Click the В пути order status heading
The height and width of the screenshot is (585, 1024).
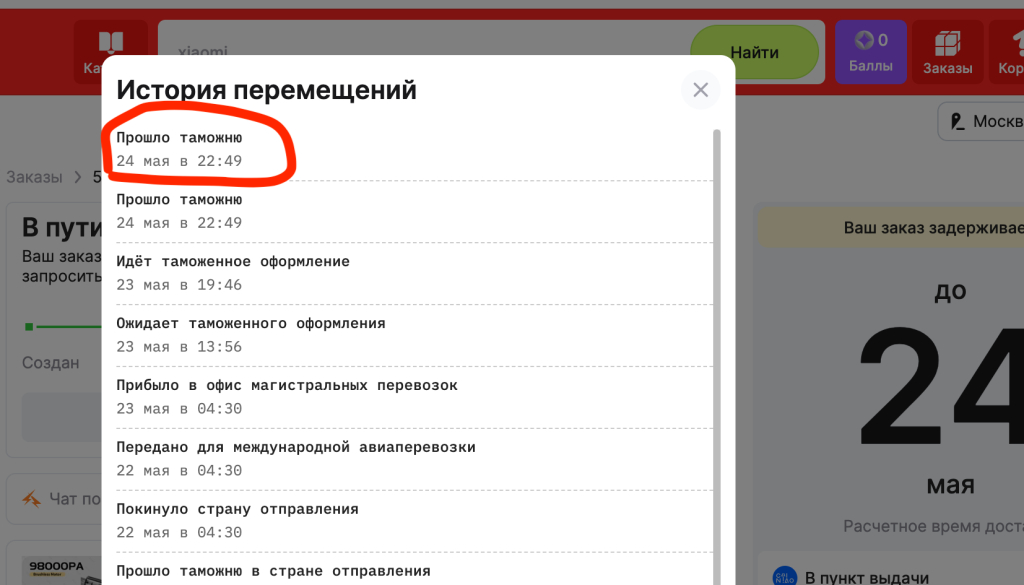(x=62, y=227)
